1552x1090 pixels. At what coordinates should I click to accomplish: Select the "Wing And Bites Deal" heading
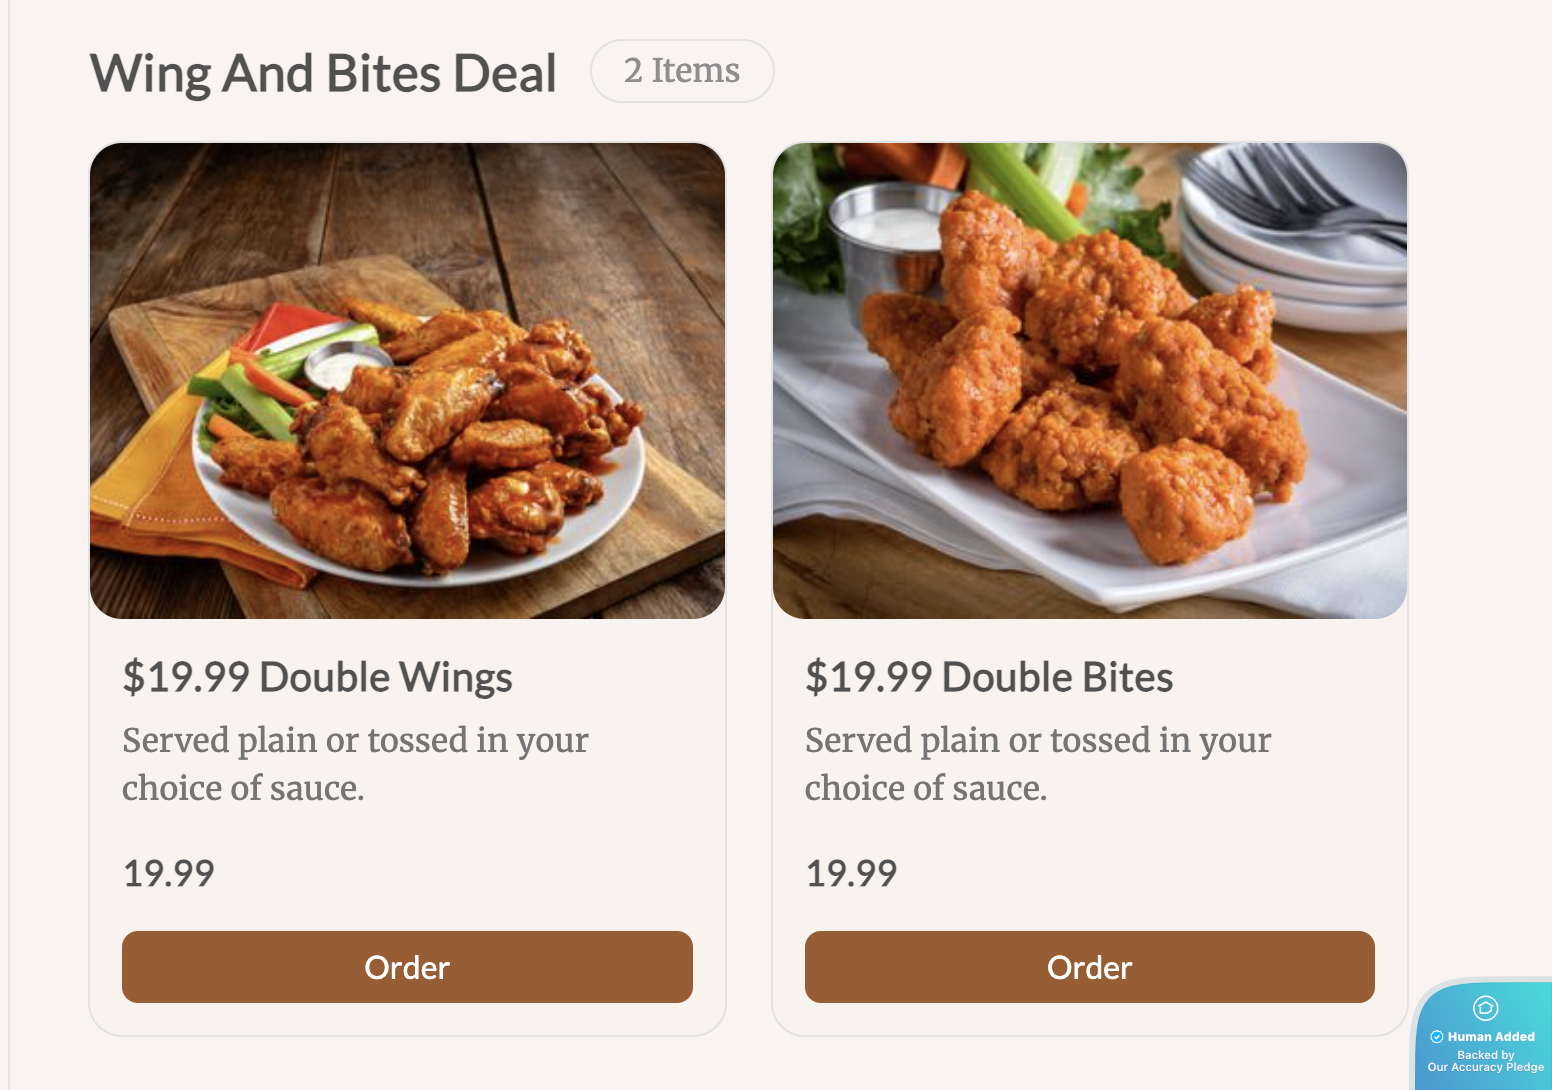[x=323, y=74]
